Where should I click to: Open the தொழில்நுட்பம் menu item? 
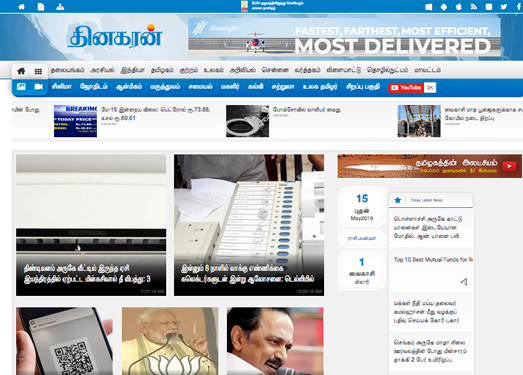coord(388,70)
